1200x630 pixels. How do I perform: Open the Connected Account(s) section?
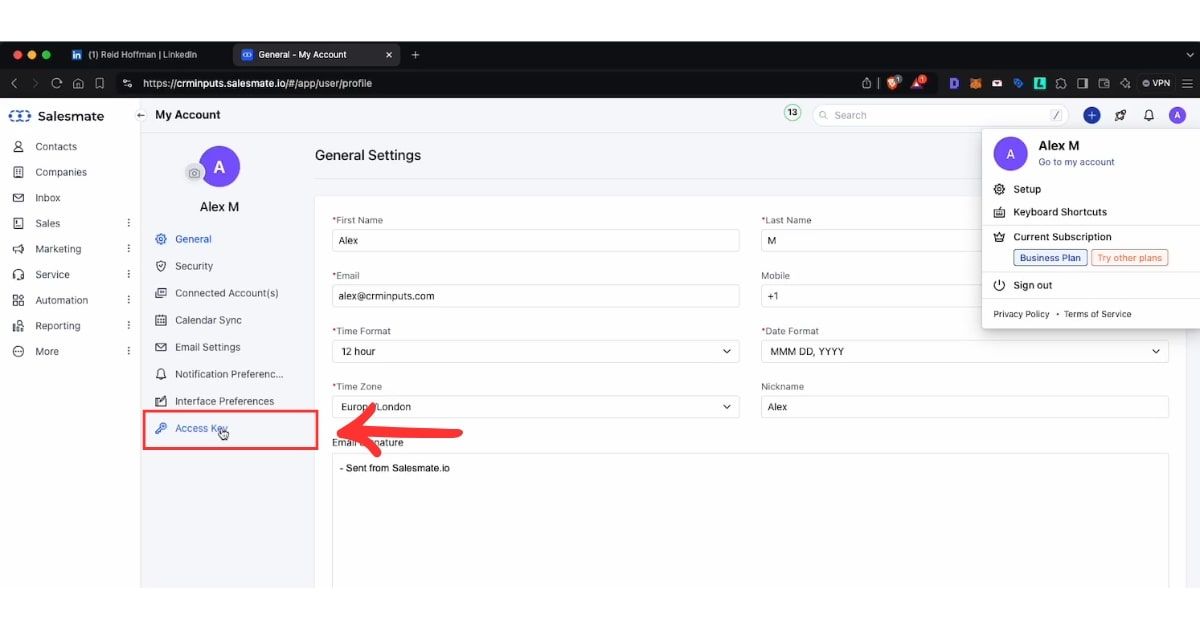click(x=226, y=293)
